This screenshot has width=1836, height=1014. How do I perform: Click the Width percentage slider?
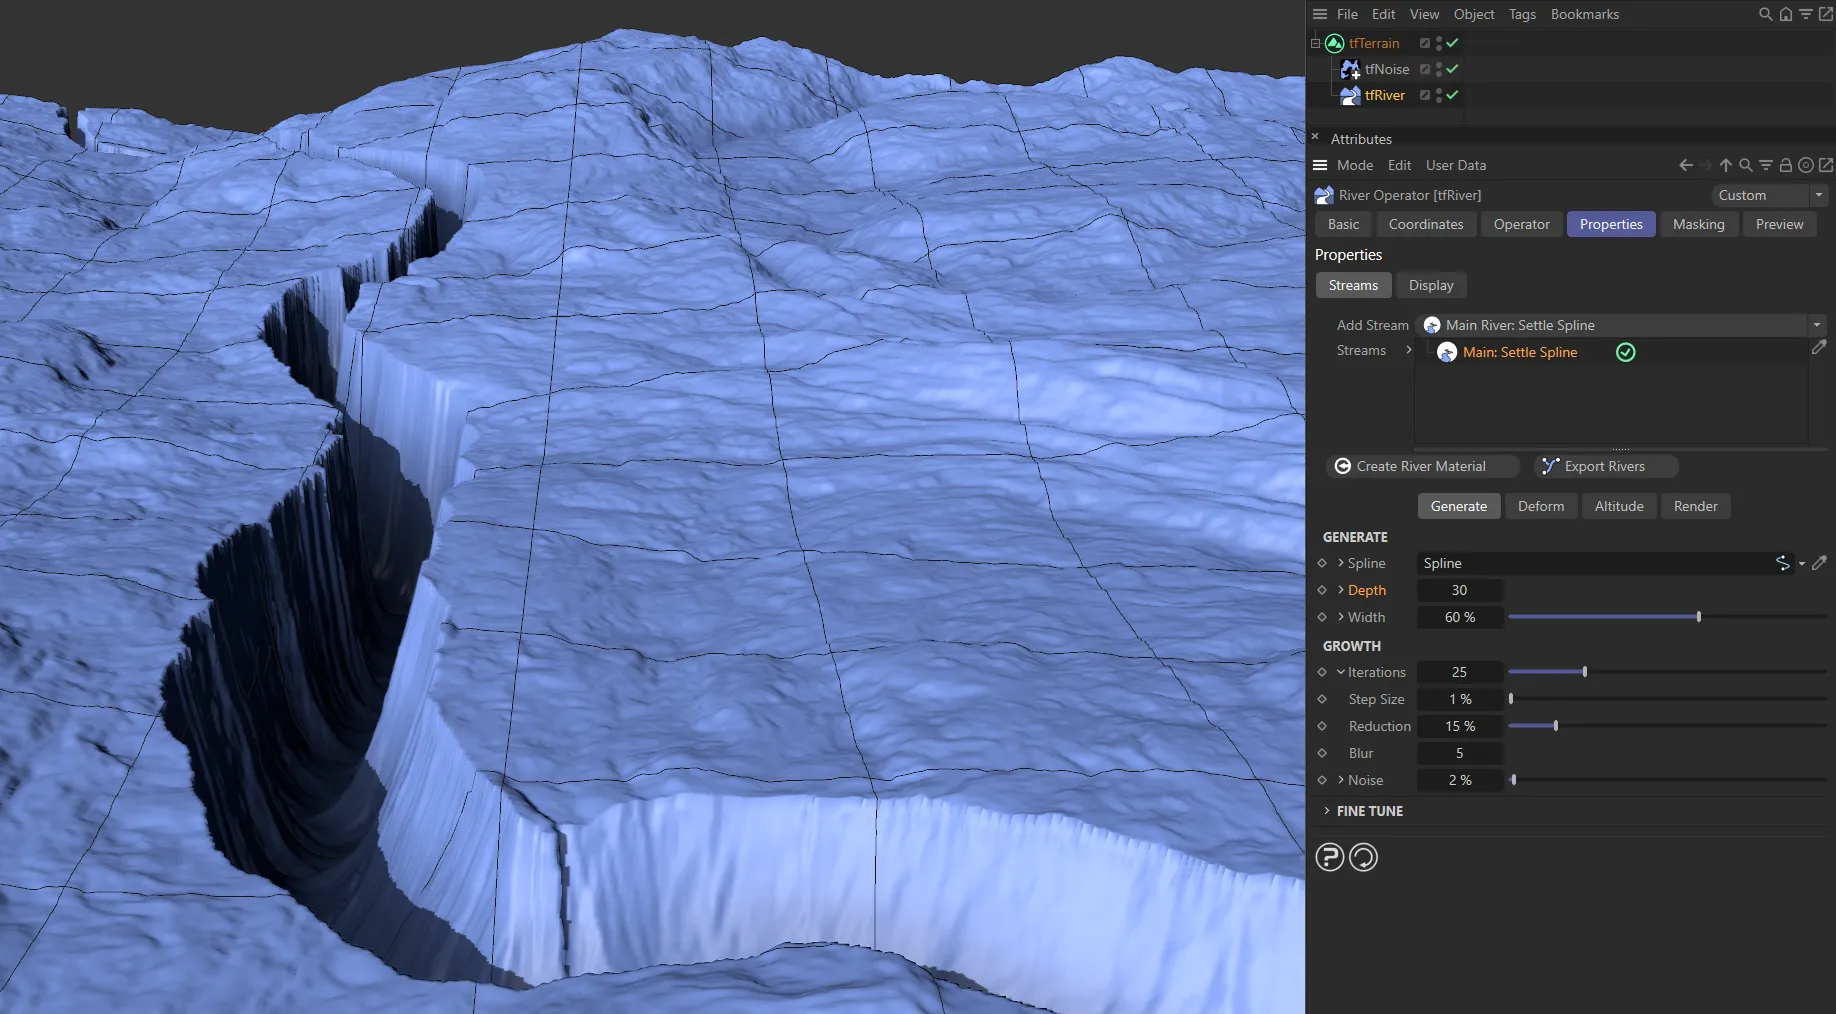(1697, 617)
